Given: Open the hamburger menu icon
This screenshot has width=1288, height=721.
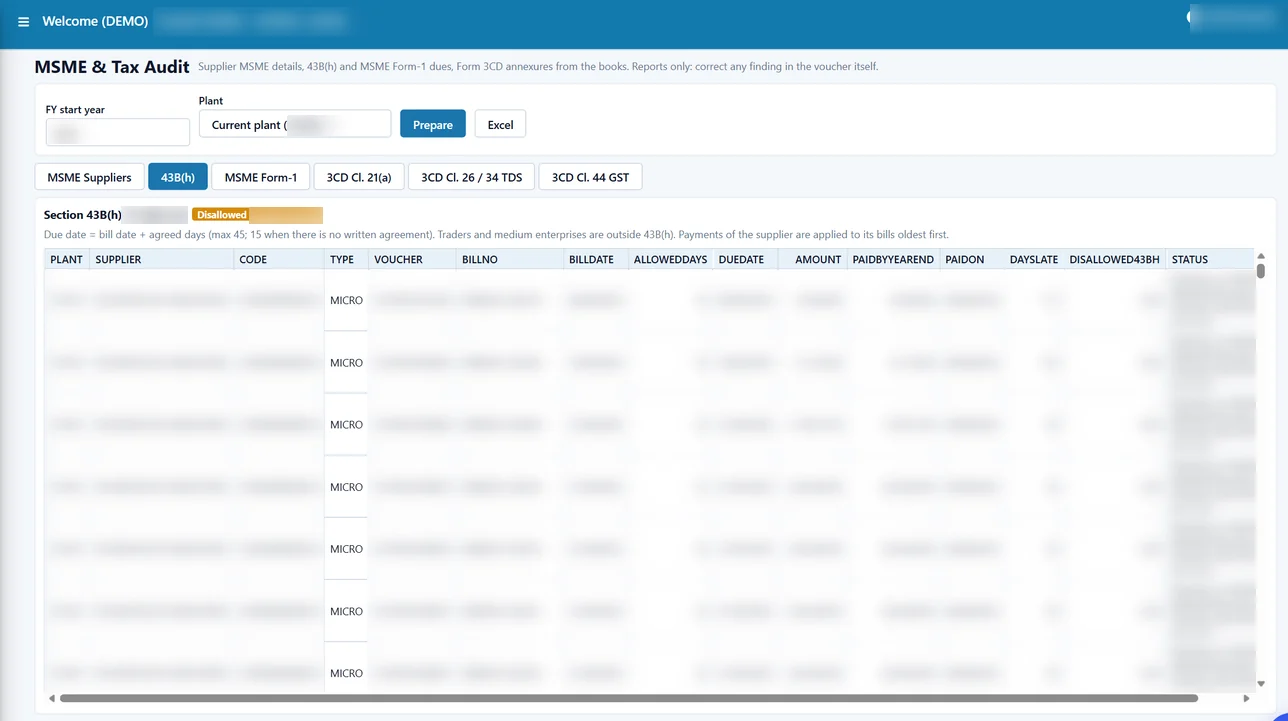Looking at the screenshot, I should click(24, 21).
